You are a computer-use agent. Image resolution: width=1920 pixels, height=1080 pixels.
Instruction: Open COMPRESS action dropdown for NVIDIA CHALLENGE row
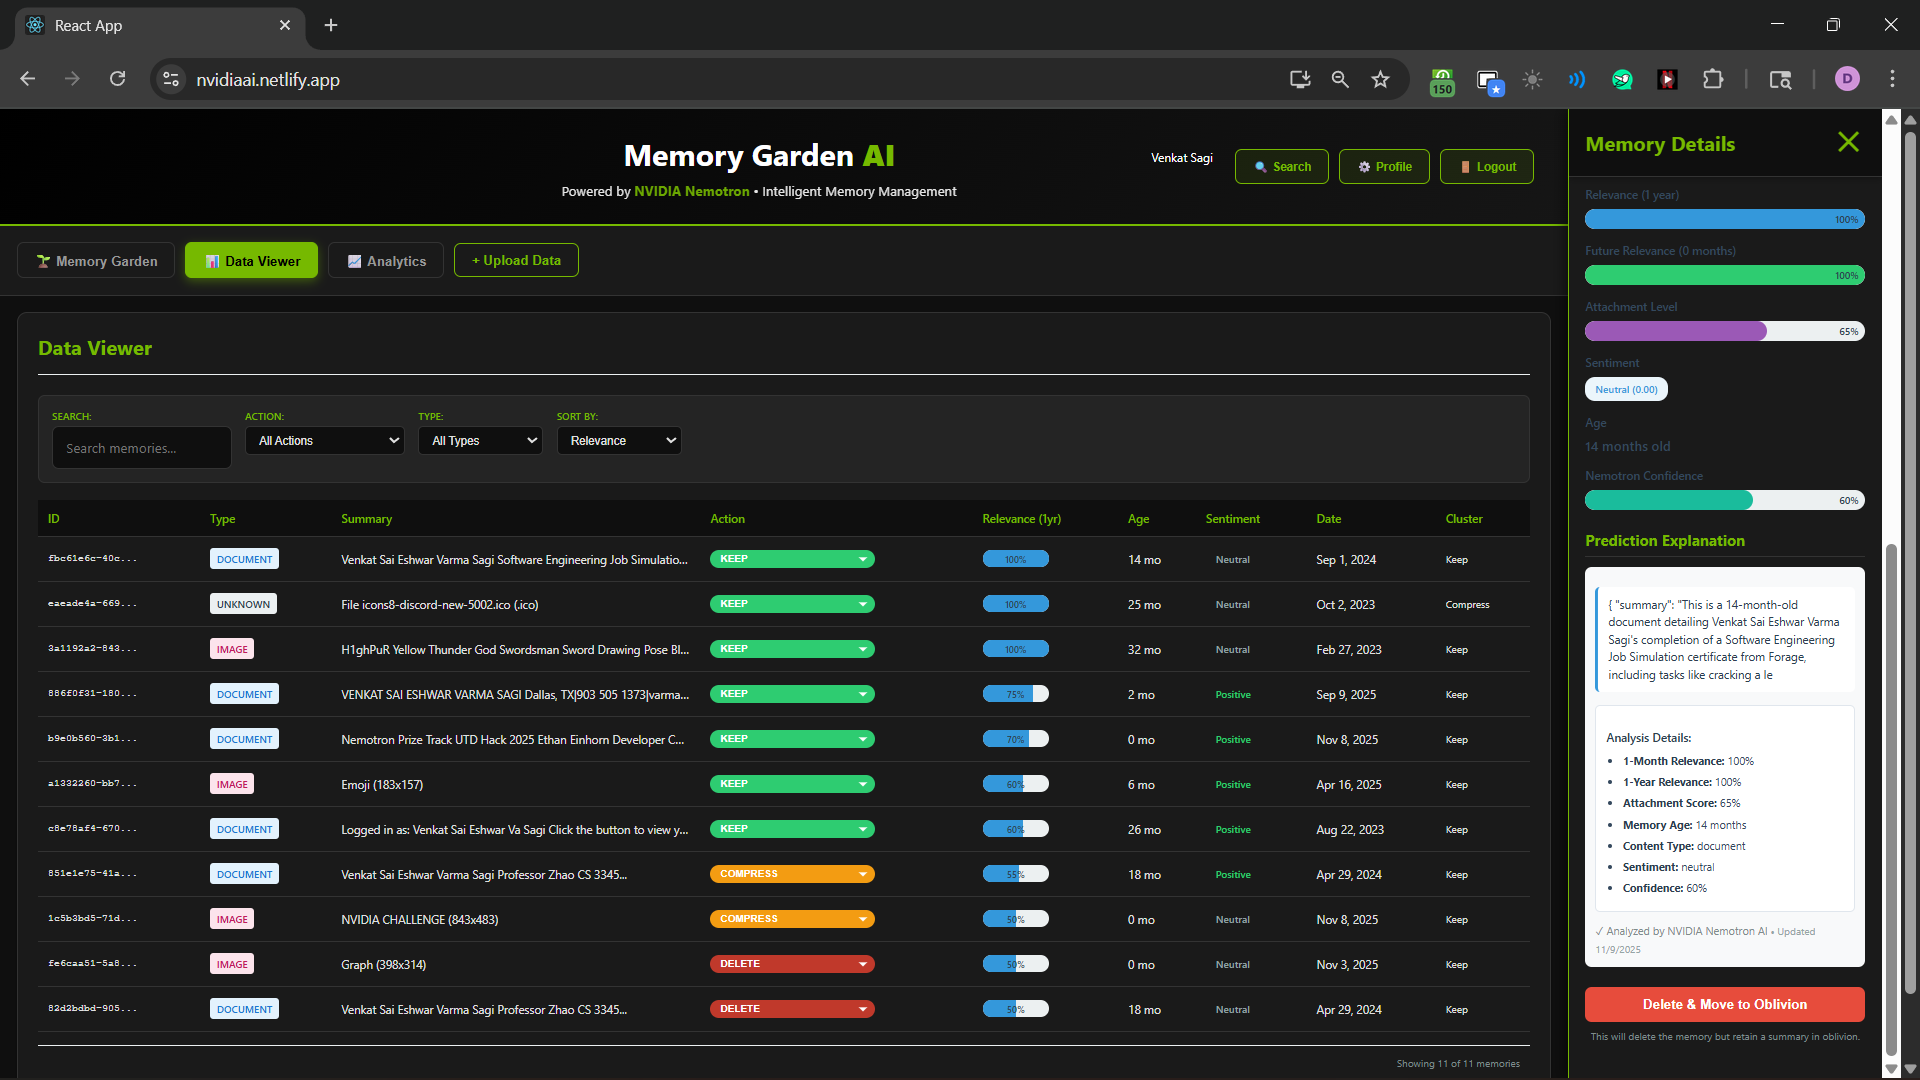tap(792, 919)
